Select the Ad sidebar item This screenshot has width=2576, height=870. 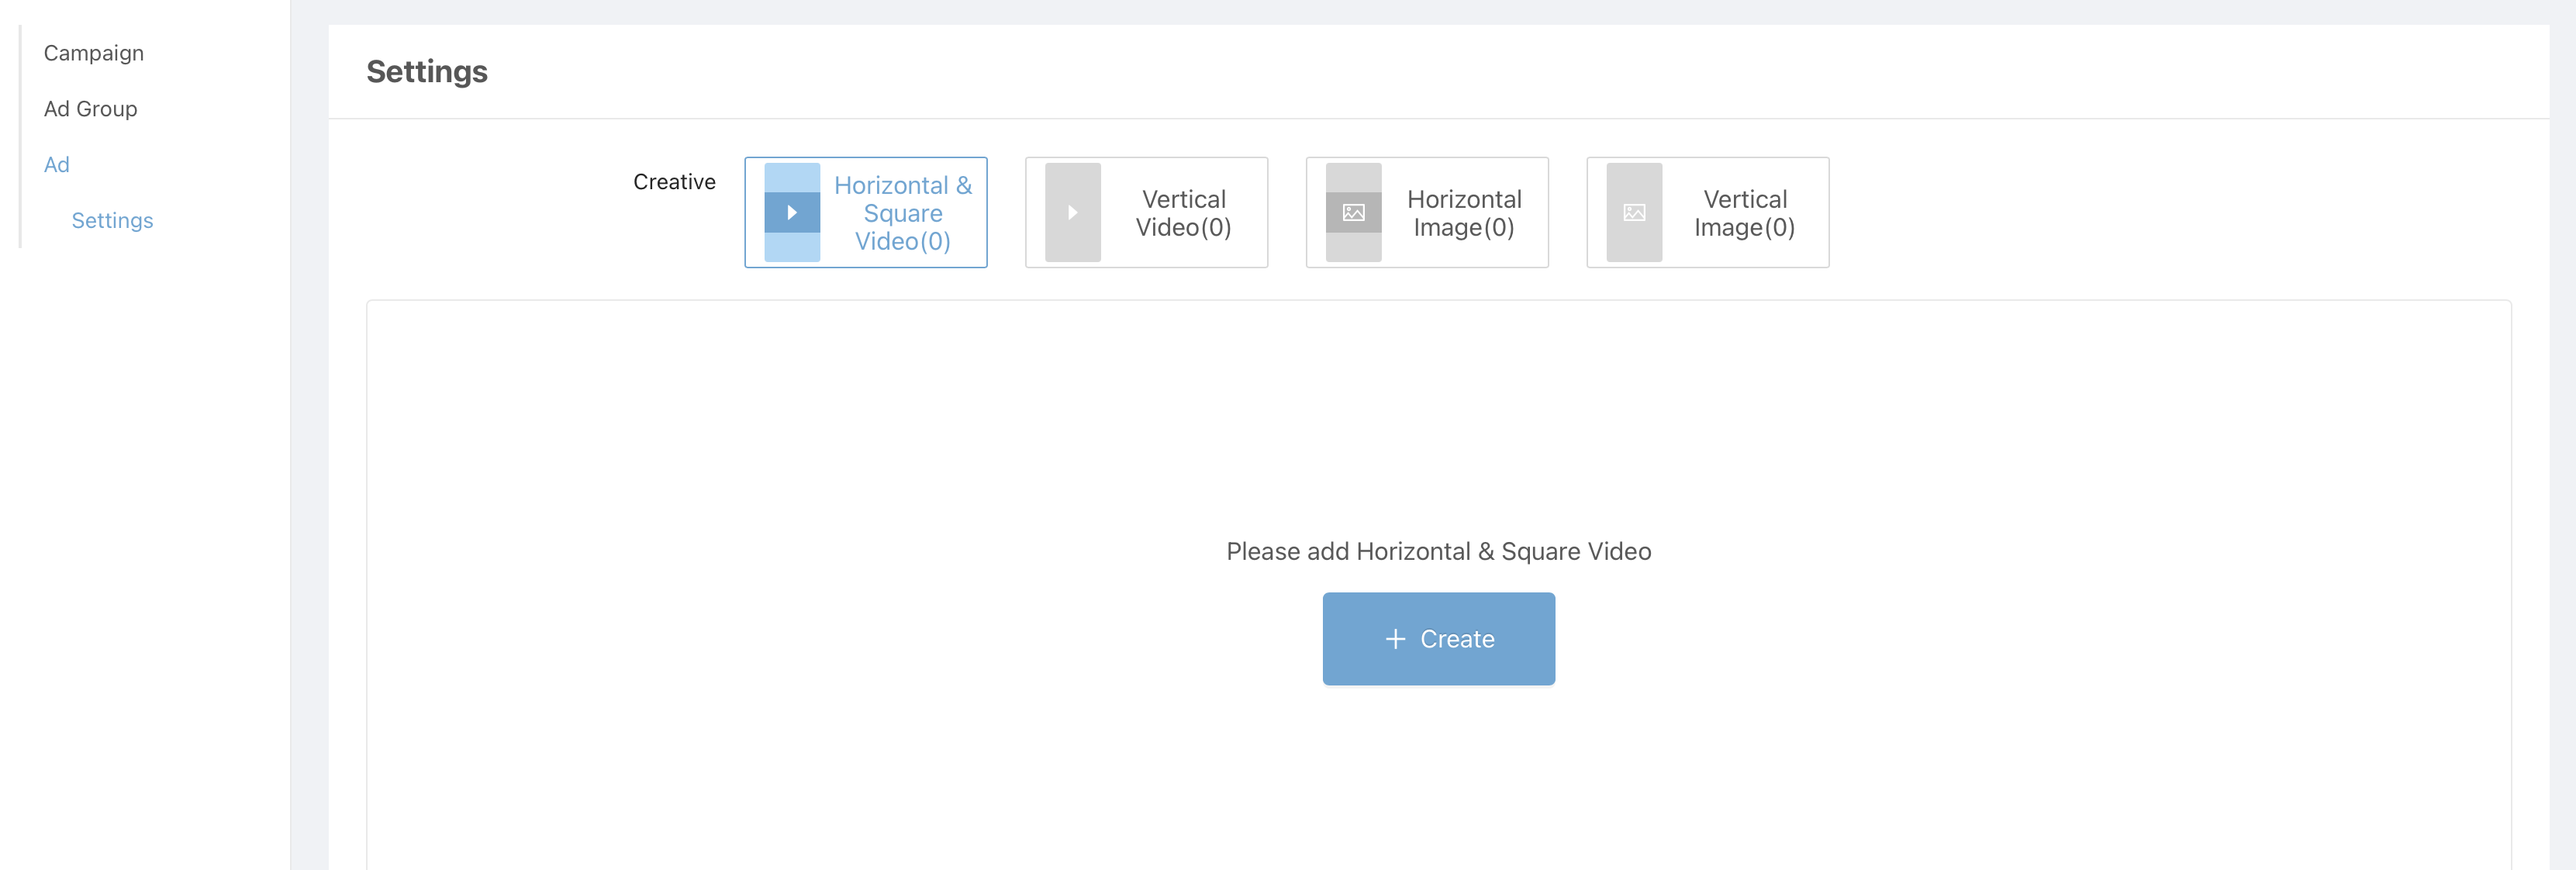click(56, 165)
